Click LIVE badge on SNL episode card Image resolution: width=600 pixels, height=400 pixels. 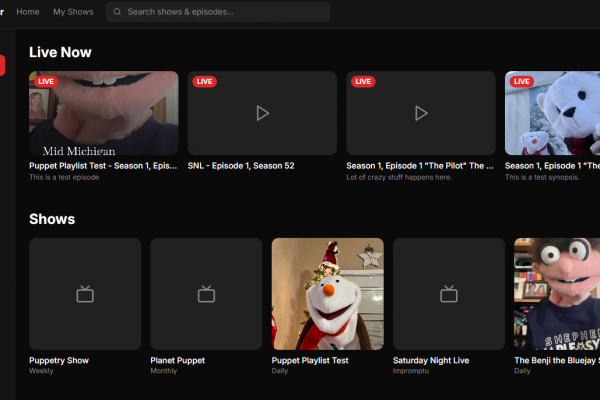[x=204, y=81]
